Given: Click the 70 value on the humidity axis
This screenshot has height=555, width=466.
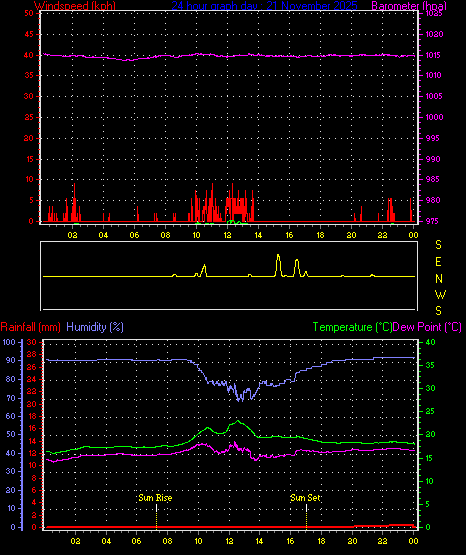Looking at the screenshot, I should 11,398.
